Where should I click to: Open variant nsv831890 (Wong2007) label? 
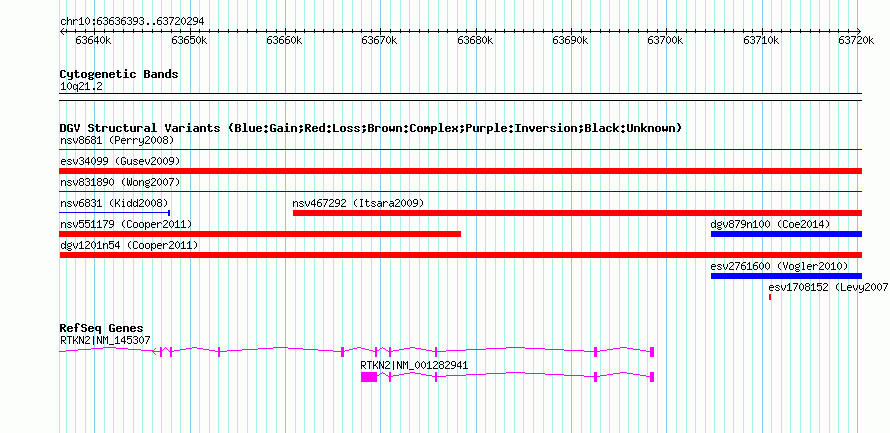120,182
